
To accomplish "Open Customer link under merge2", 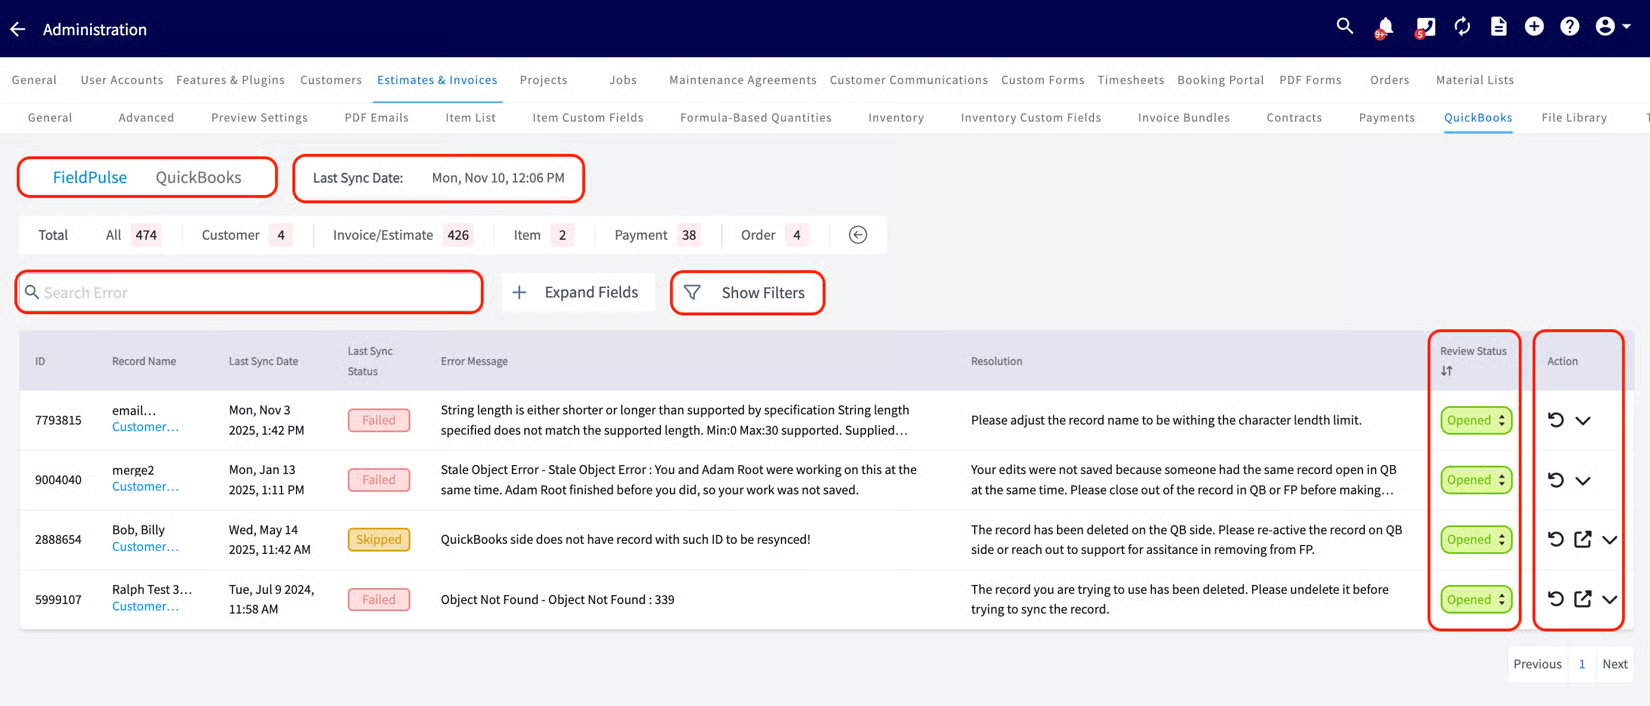I will [145, 487].
